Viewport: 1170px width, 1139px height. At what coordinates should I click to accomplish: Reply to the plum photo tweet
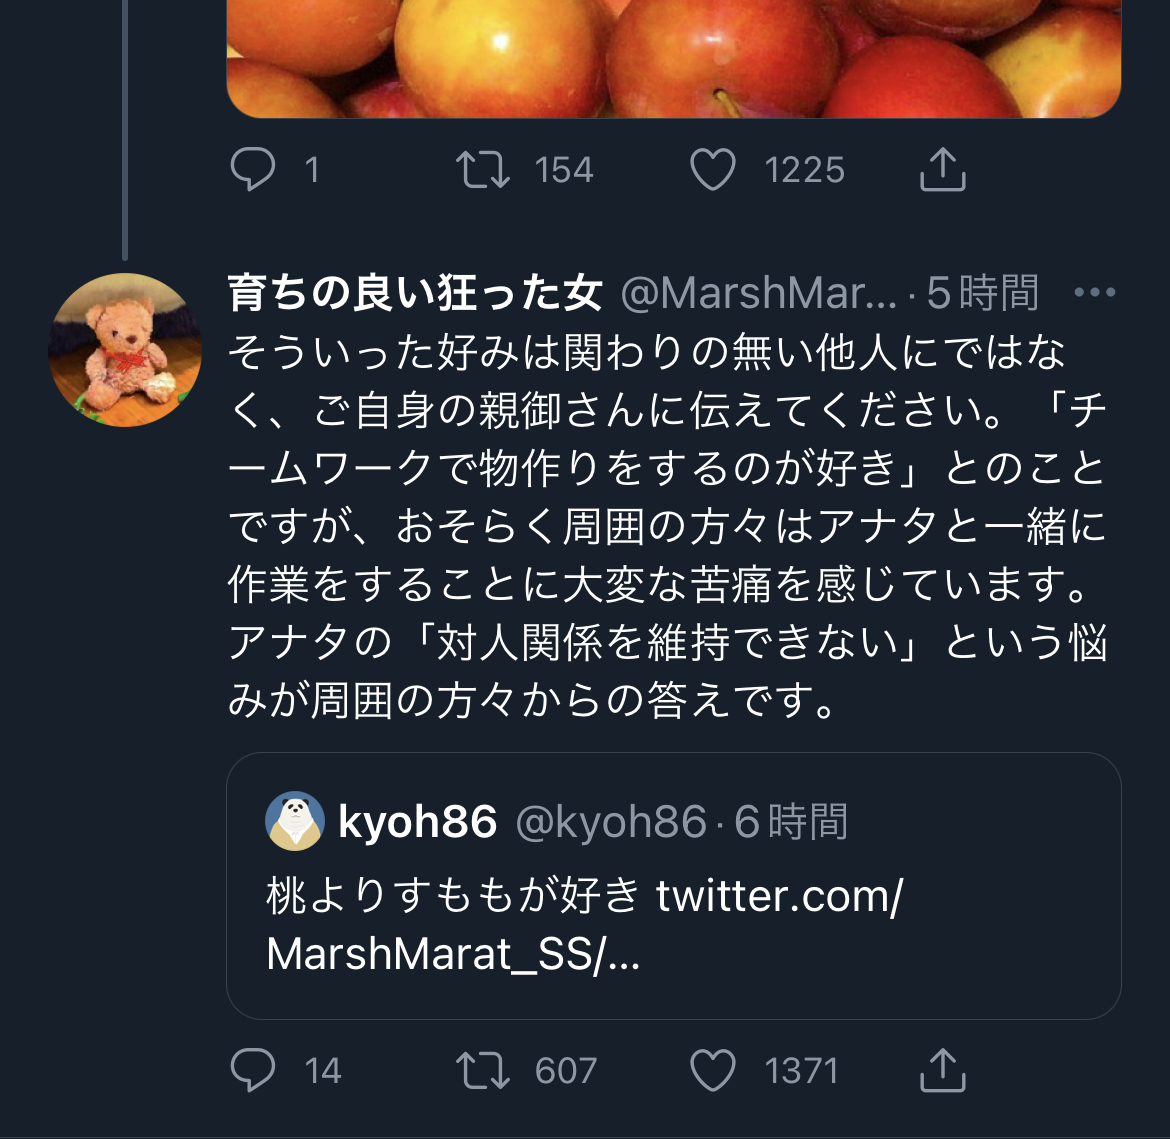[253, 170]
